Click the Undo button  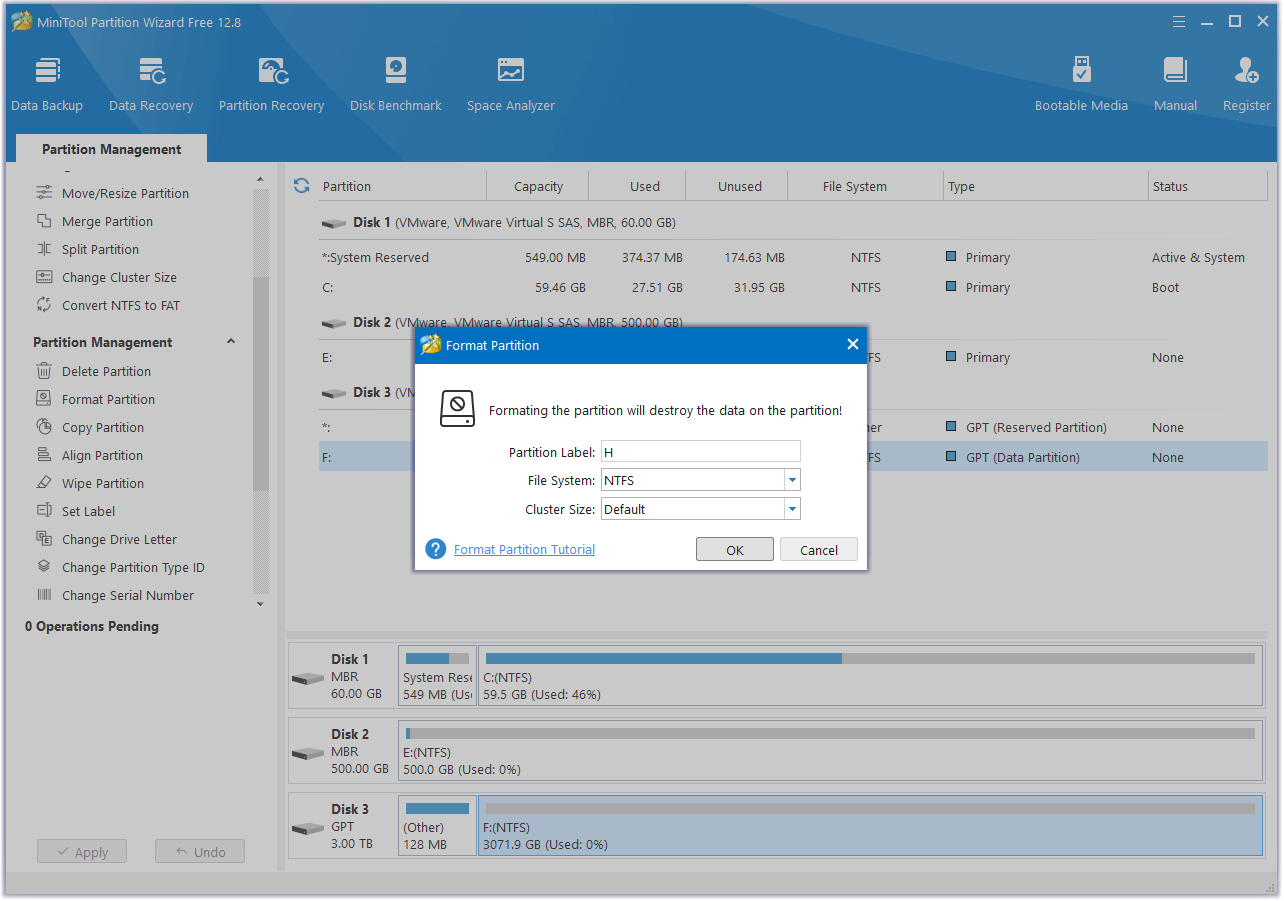[200, 852]
